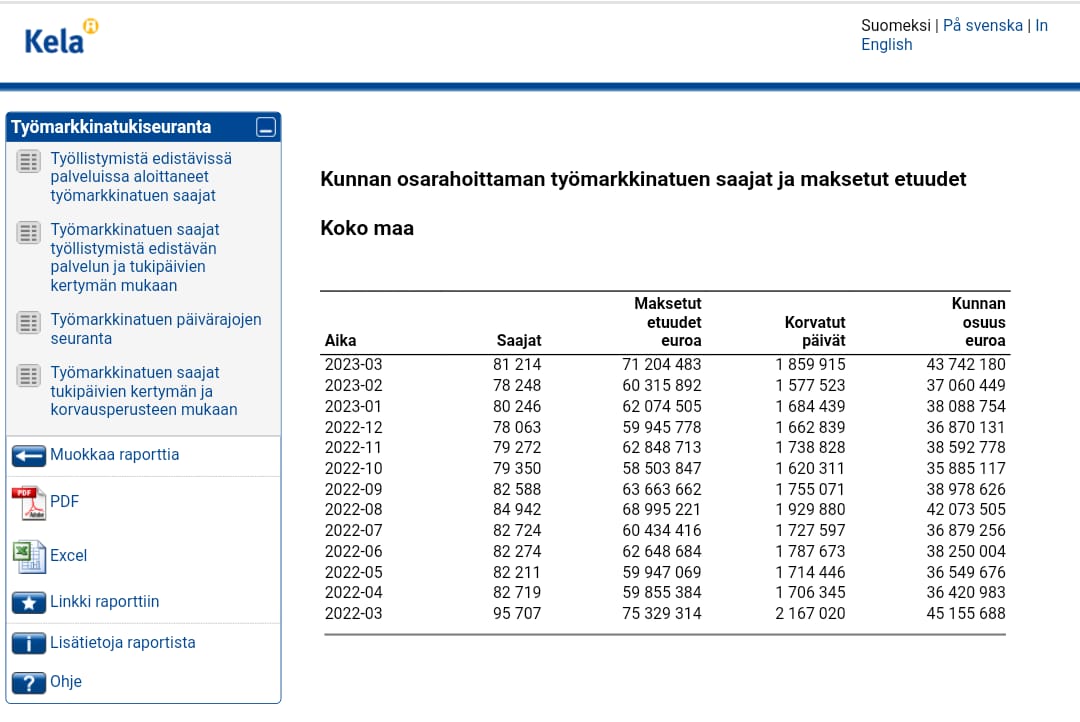This screenshot has width=1080, height=722.
Task: Open Ohje help link
Action: (x=66, y=681)
